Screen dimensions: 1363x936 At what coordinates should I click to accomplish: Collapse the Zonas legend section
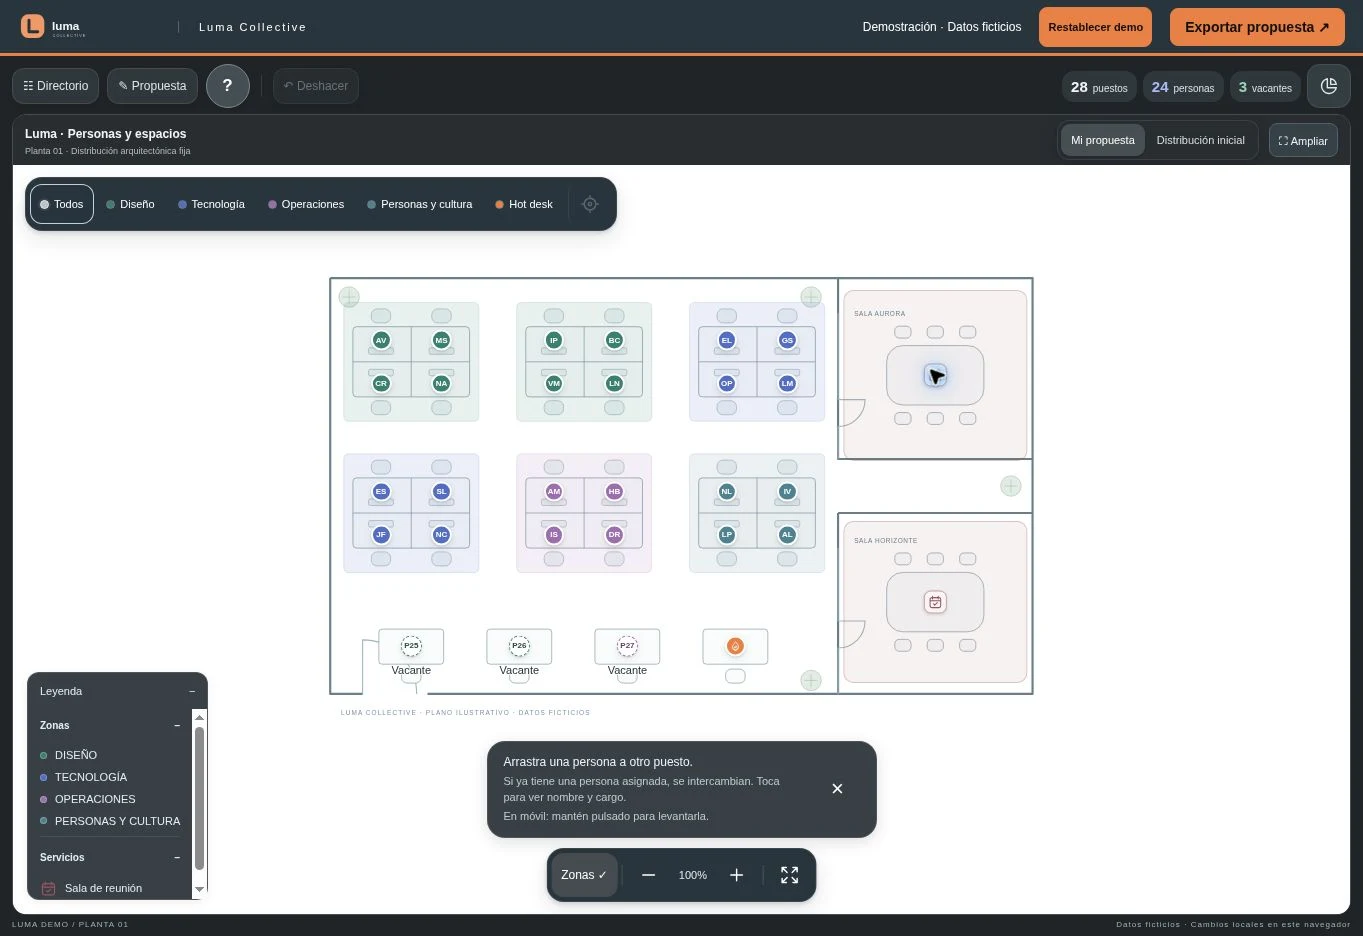177,725
